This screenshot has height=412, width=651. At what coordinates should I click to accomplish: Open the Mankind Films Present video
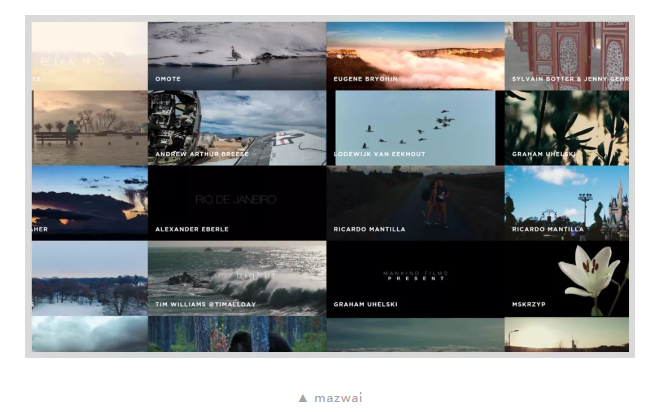pyautogui.click(x=415, y=276)
